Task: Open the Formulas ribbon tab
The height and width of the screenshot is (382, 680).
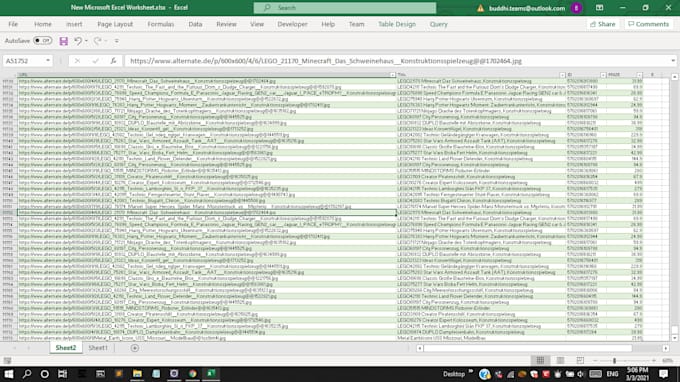Action: click(x=160, y=24)
